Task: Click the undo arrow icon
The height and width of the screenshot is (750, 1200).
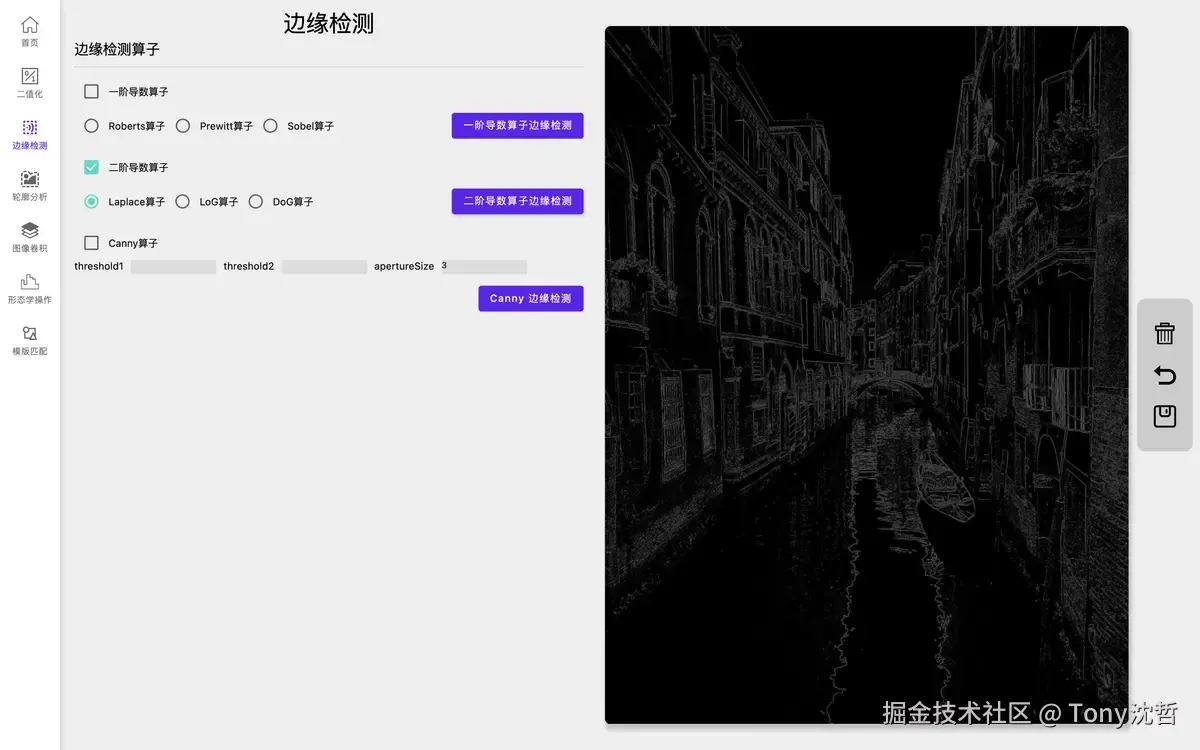Action: click(1164, 376)
